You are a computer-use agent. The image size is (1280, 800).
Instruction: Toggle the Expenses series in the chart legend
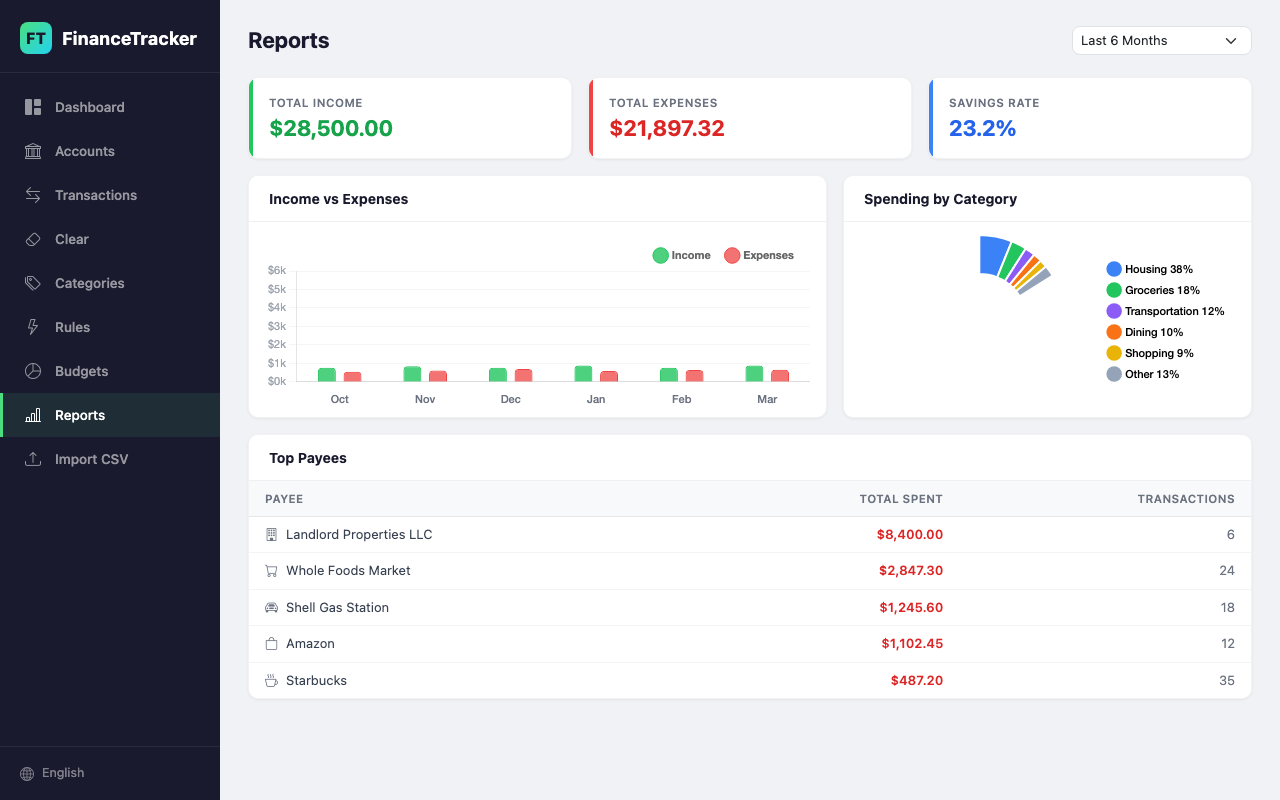[758, 255]
